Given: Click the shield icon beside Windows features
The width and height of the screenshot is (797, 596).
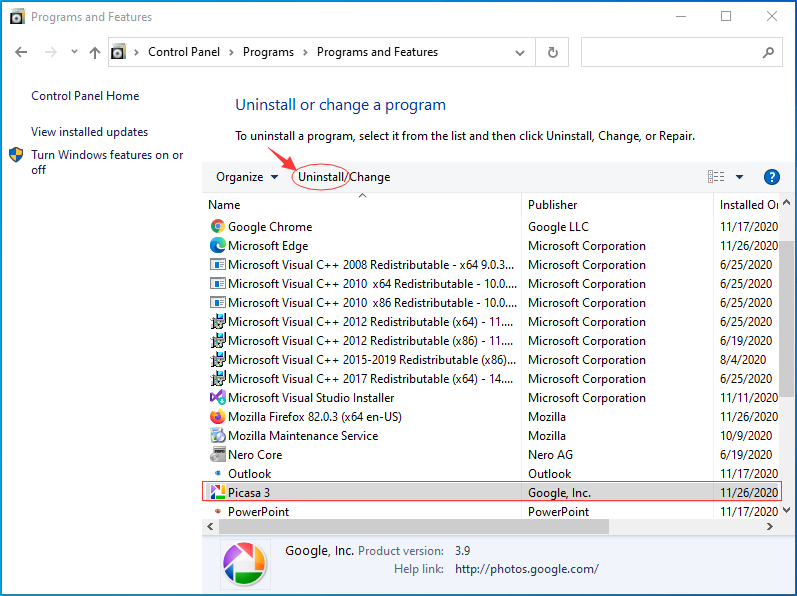Looking at the screenshot, I should coord(16,155).
